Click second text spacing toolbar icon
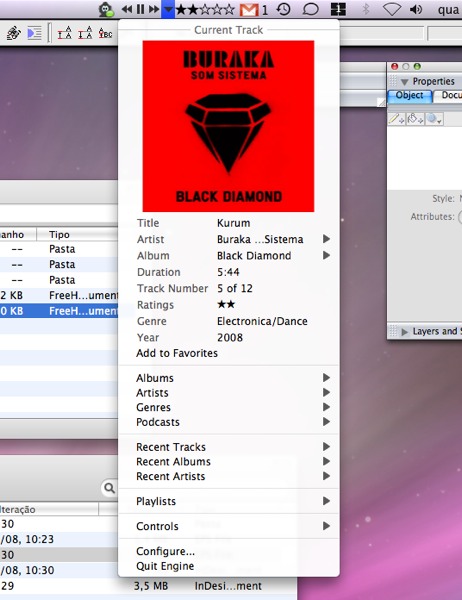The image size is (462, 600). pos(85,34)
